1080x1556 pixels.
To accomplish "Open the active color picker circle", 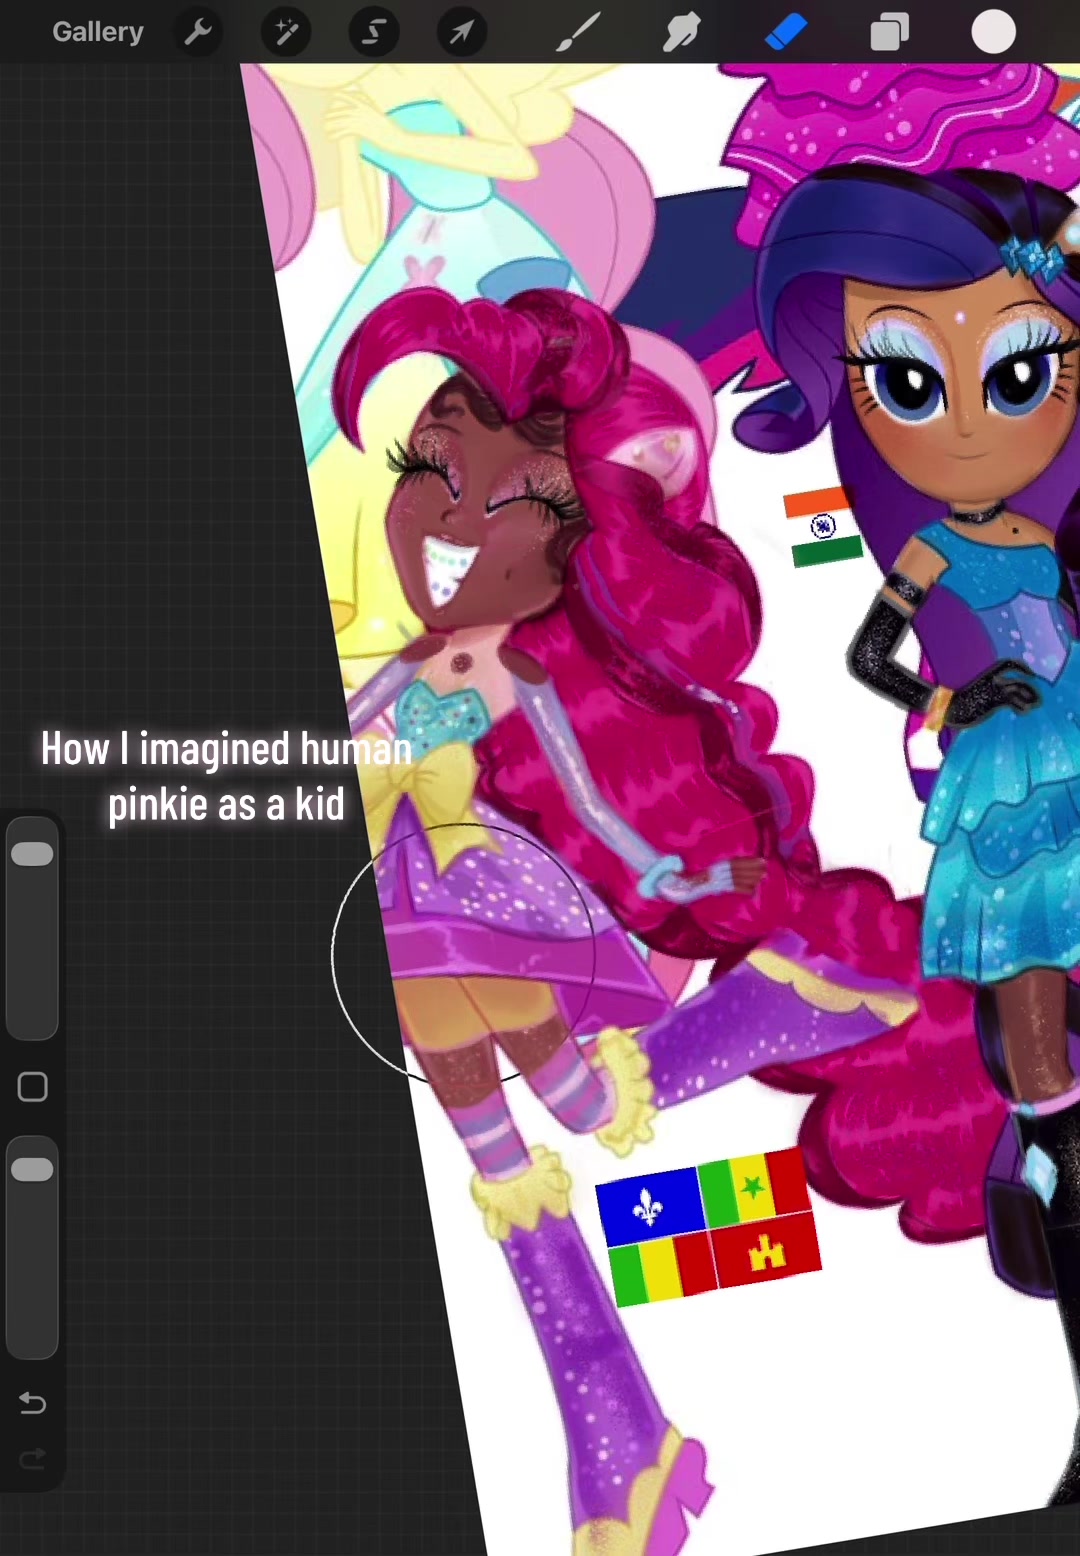I will pos(994,32).
